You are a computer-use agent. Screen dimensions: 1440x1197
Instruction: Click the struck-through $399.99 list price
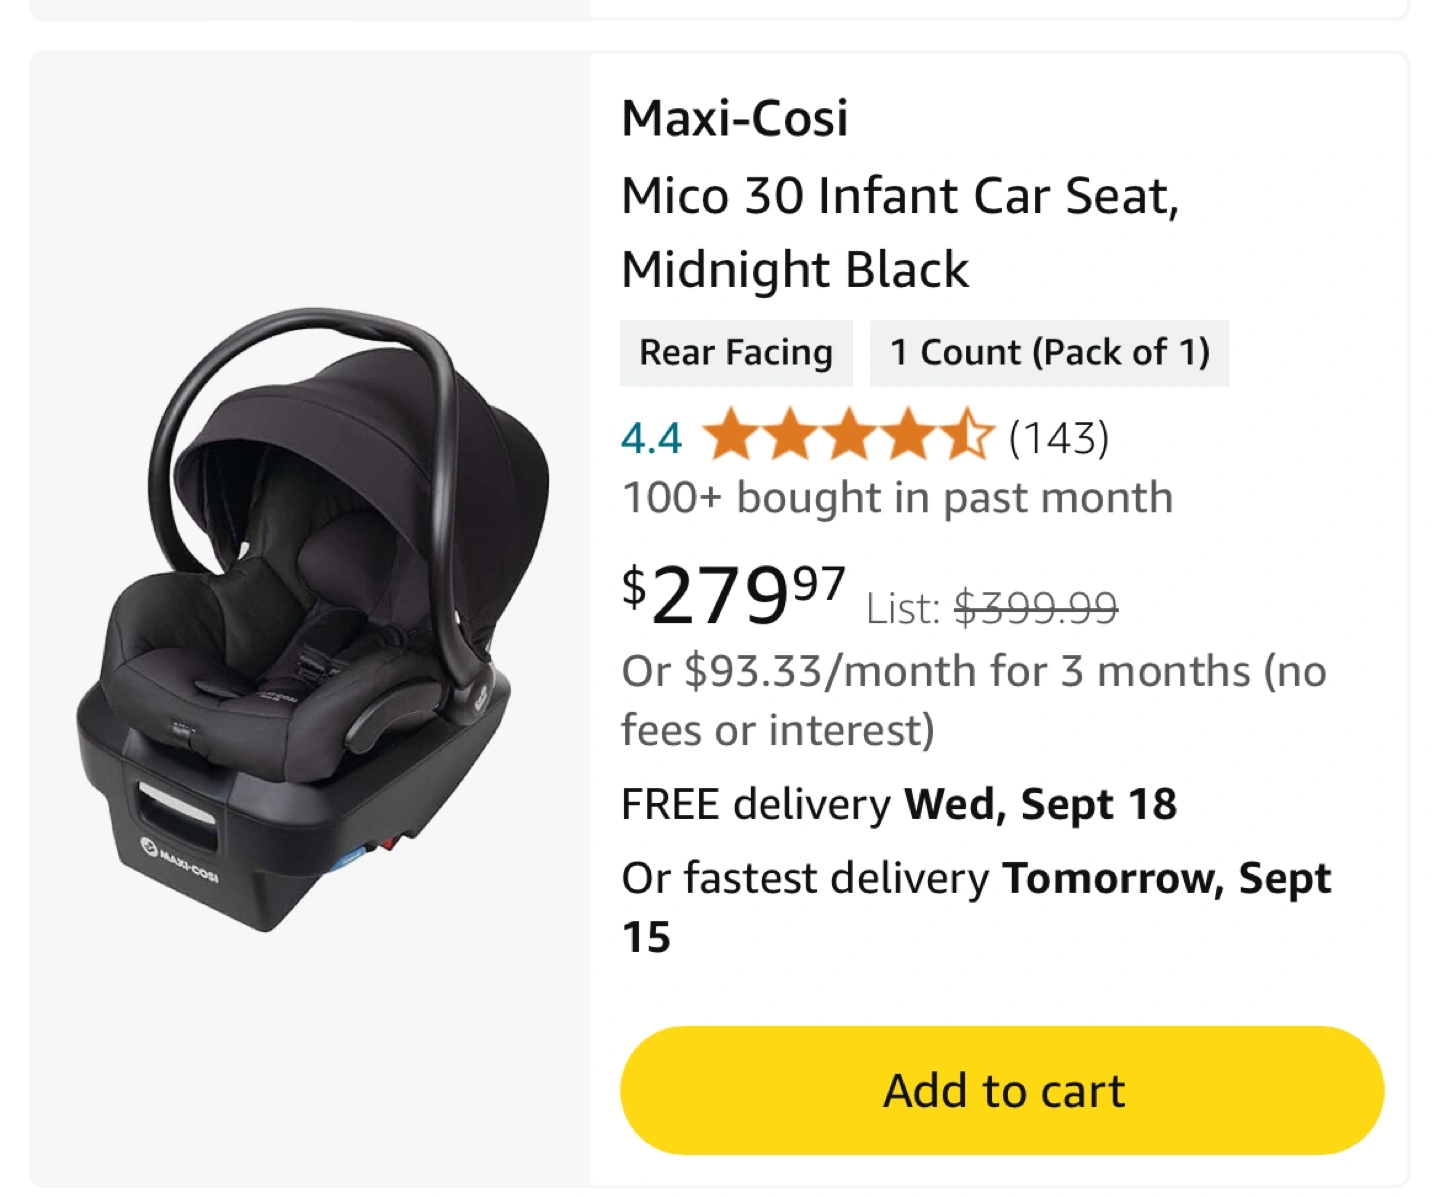[x=1036, y=607]
